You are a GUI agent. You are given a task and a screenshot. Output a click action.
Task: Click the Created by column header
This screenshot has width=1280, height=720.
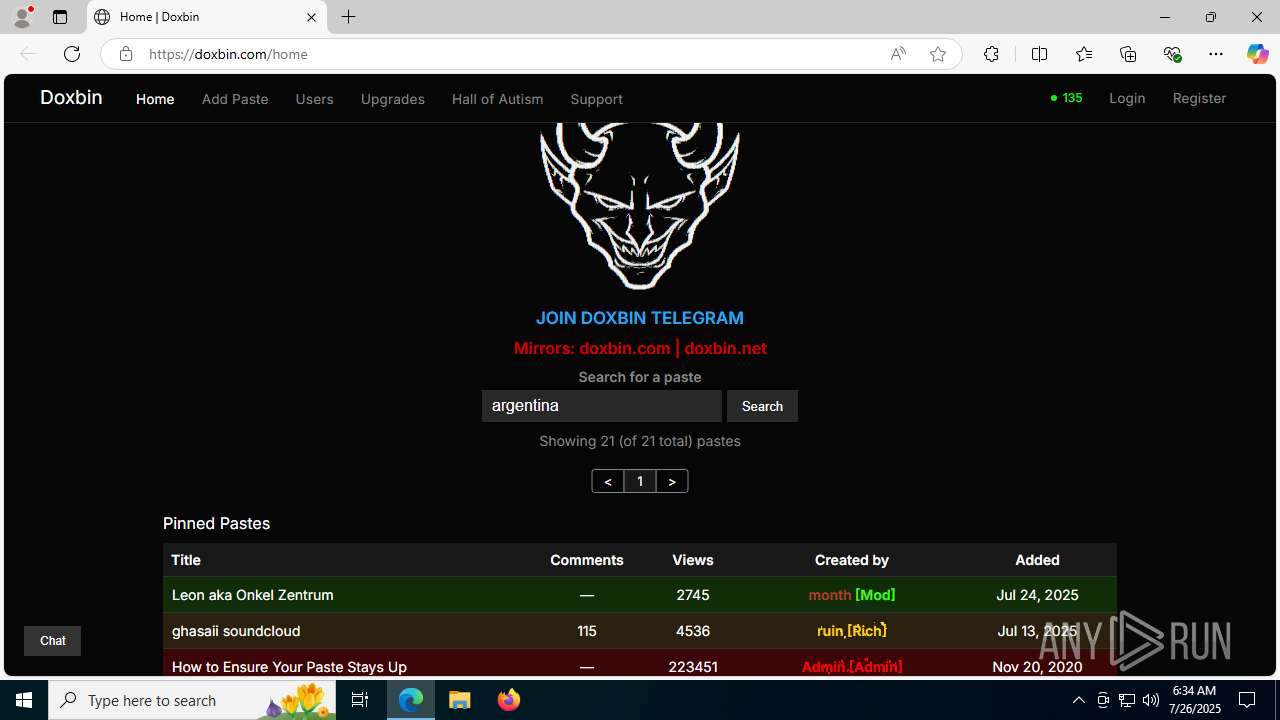tap(852, 560)
